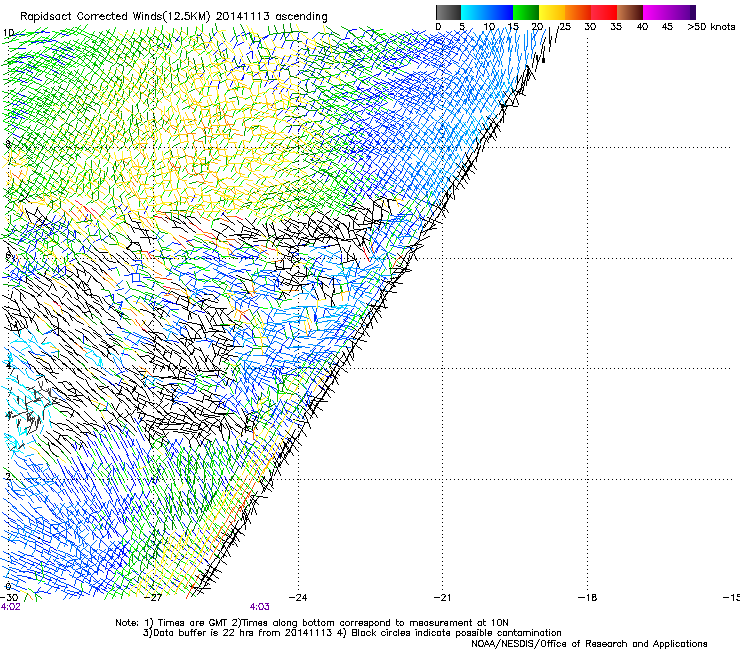
Task: Click the '>50 knots' legend label
Action: [711, 27]
